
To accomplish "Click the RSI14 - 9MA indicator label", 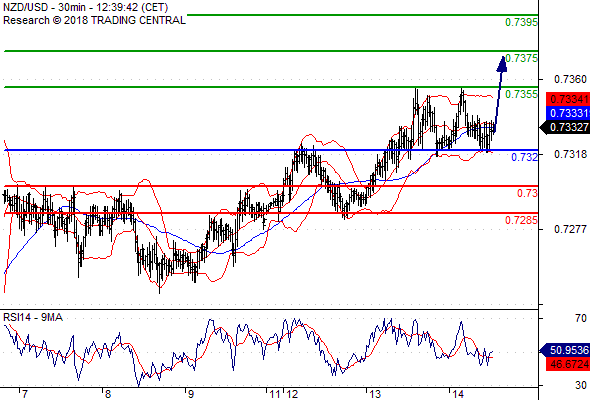I will pyautogui.click(x=33, y=318).
